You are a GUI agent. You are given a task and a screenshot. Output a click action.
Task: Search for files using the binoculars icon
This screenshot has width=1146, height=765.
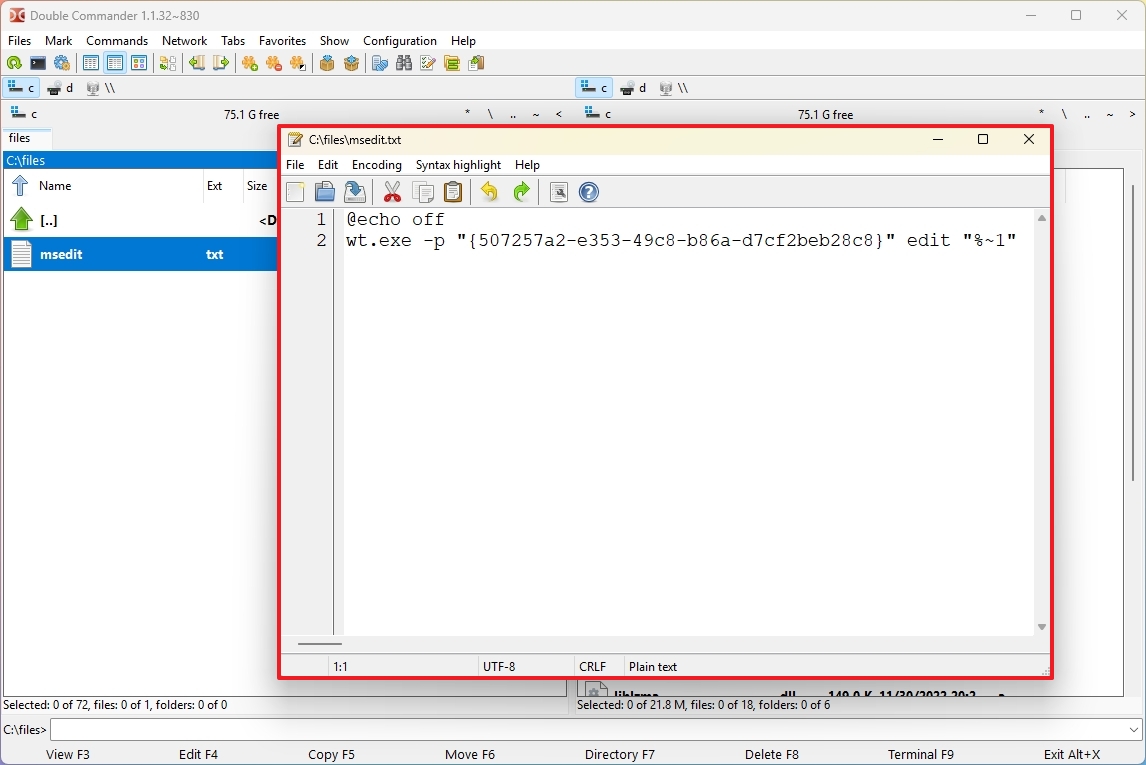404,63
